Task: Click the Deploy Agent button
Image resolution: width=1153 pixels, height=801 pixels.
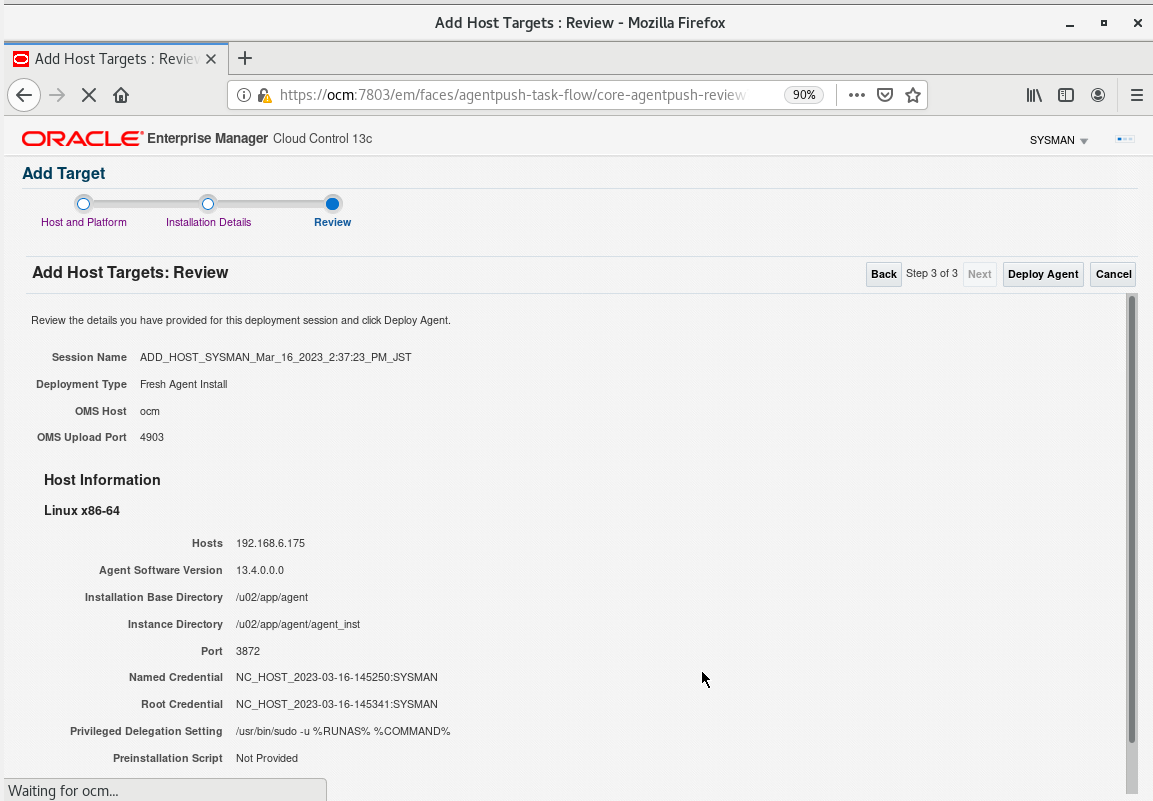Action: [x=1043, y=274]
